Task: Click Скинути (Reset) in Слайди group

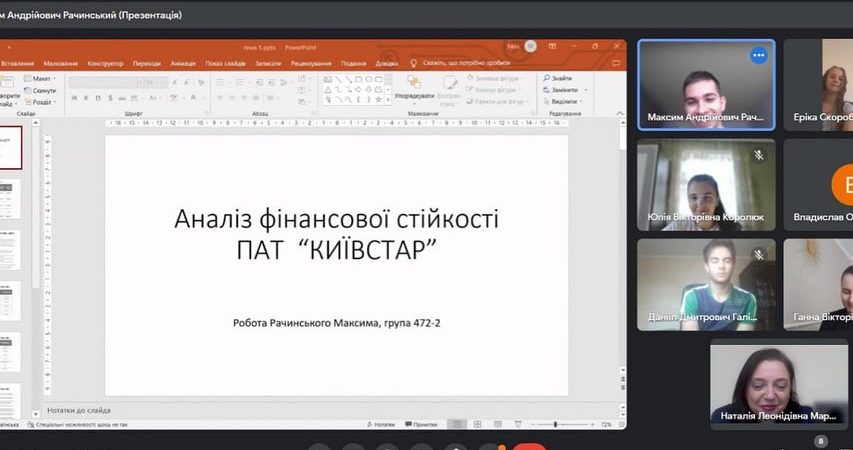Action: point(41,90)
